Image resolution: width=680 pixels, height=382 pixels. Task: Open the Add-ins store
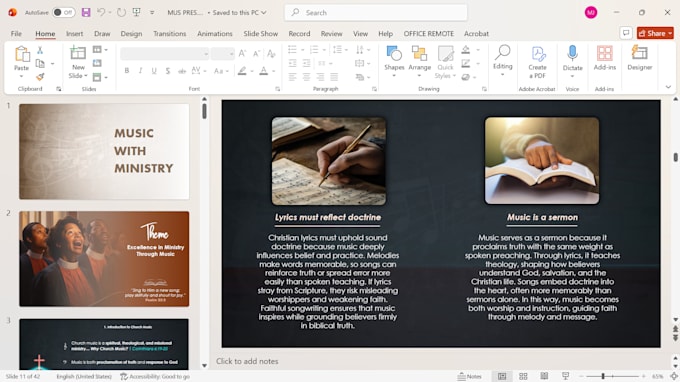tap(605, 58)
